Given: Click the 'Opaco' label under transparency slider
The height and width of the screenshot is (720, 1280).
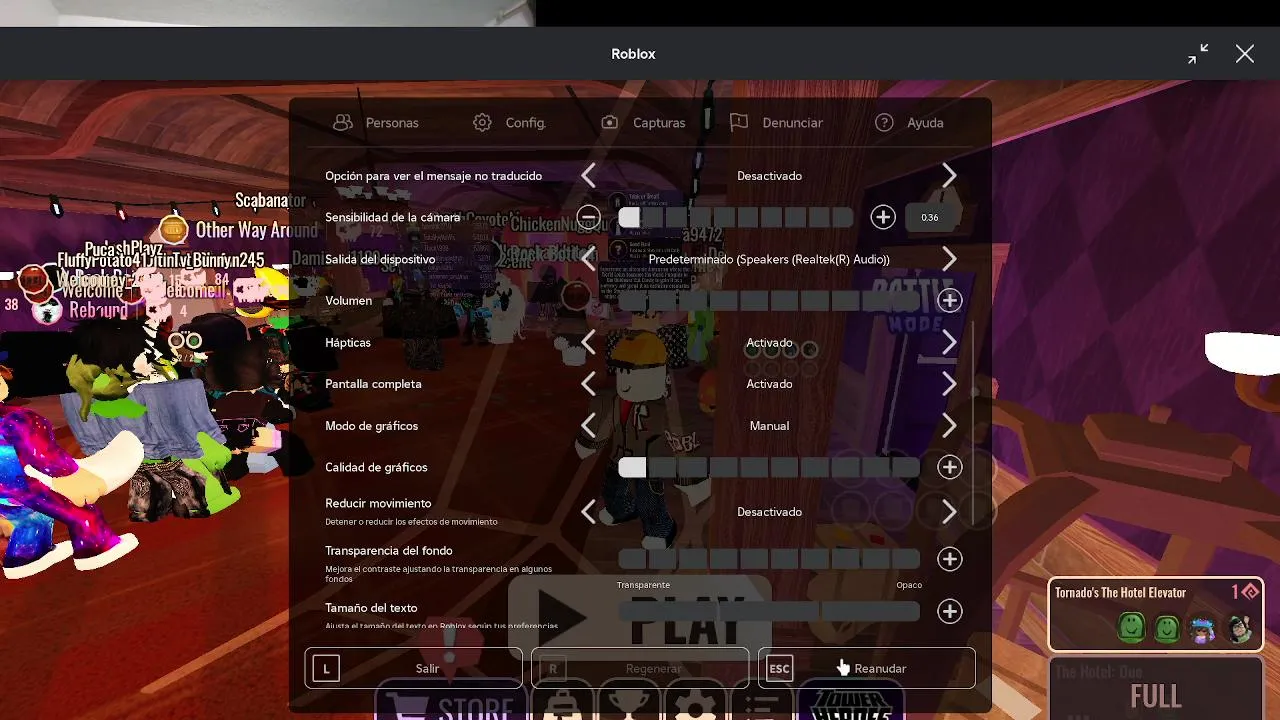Looking at the screenshot, I should (x=909, y=585).
